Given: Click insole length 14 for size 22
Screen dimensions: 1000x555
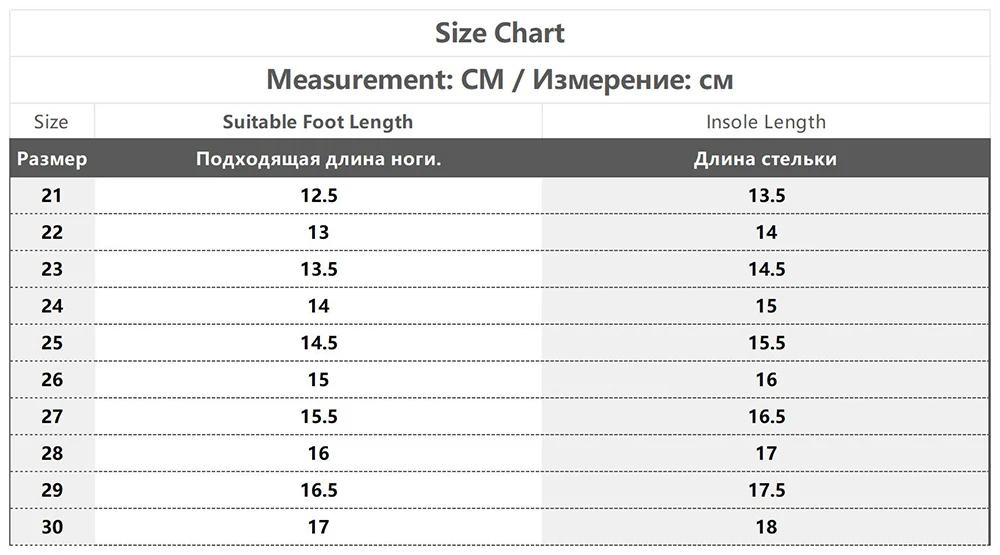Looking at the screenshot, I should tap(767, 232).
